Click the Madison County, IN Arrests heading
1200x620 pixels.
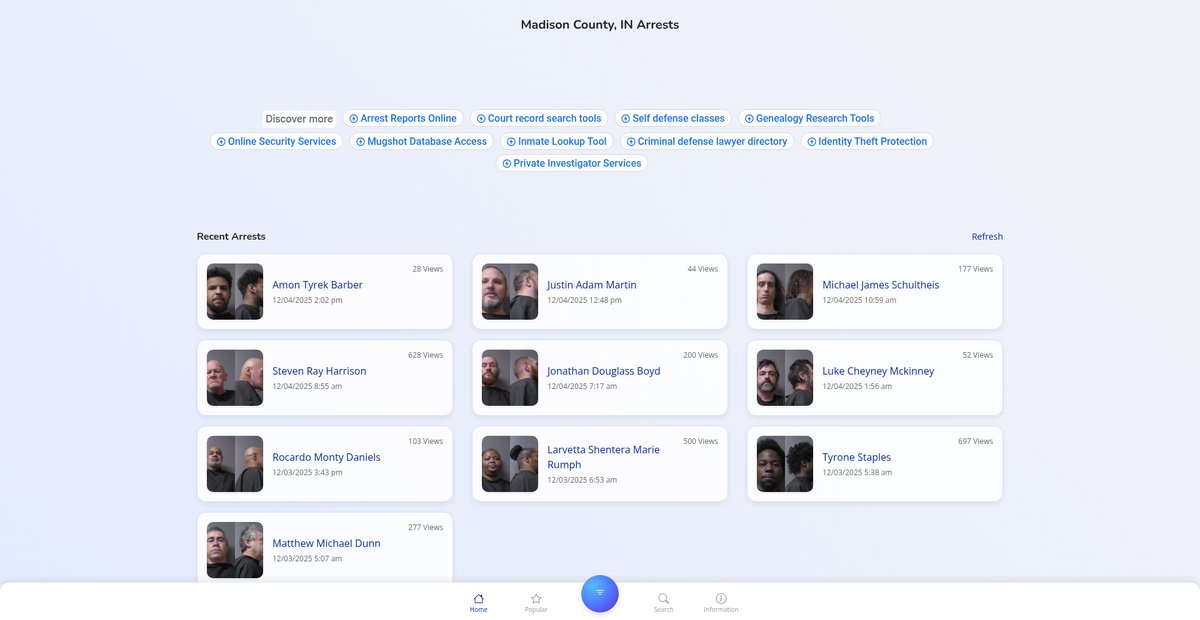pyautogui.click(x=600, y=25)
